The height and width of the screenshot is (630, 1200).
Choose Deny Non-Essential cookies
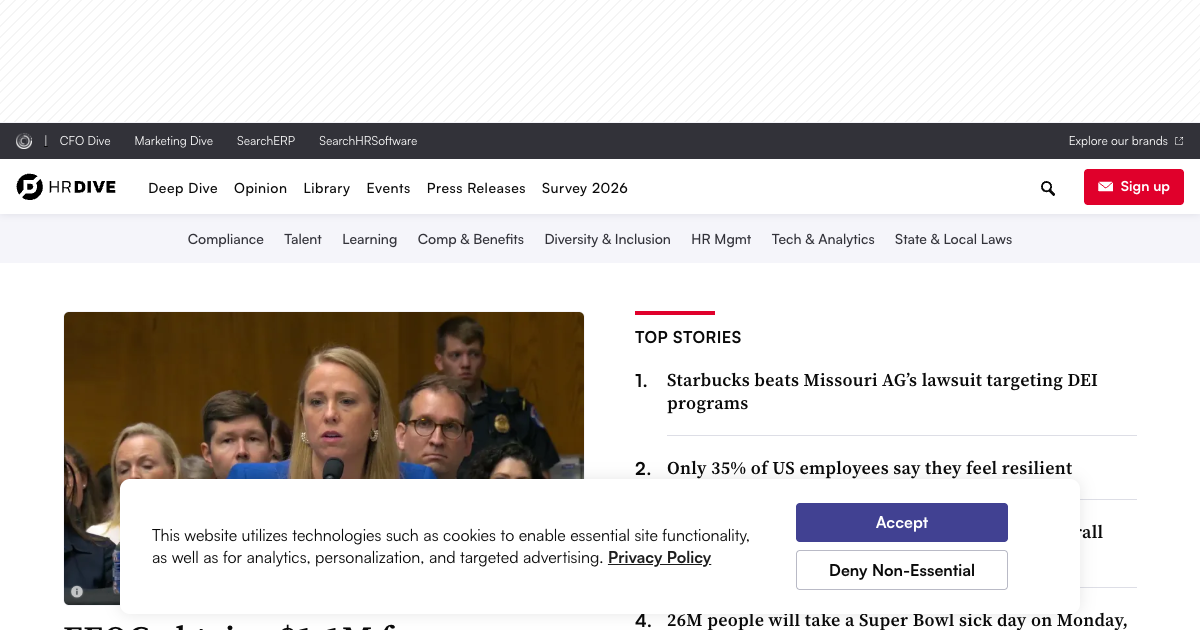(901, 570)
